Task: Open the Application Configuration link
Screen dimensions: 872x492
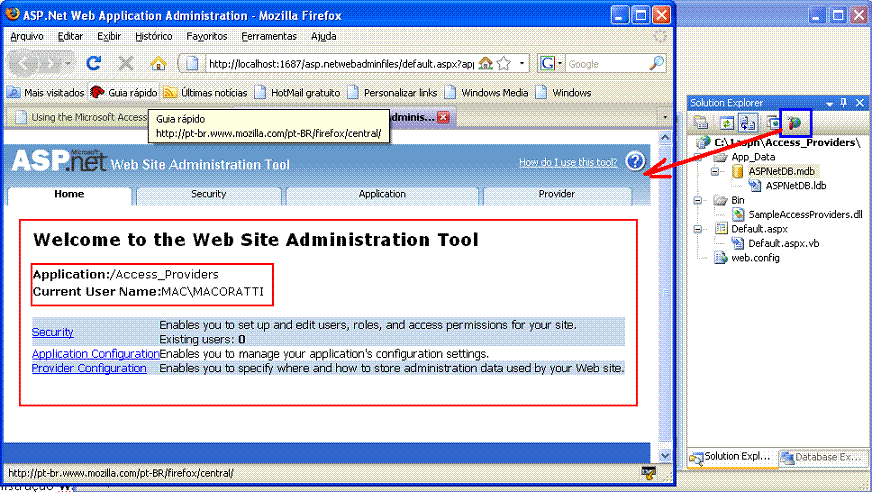Action: coord(96,354)
